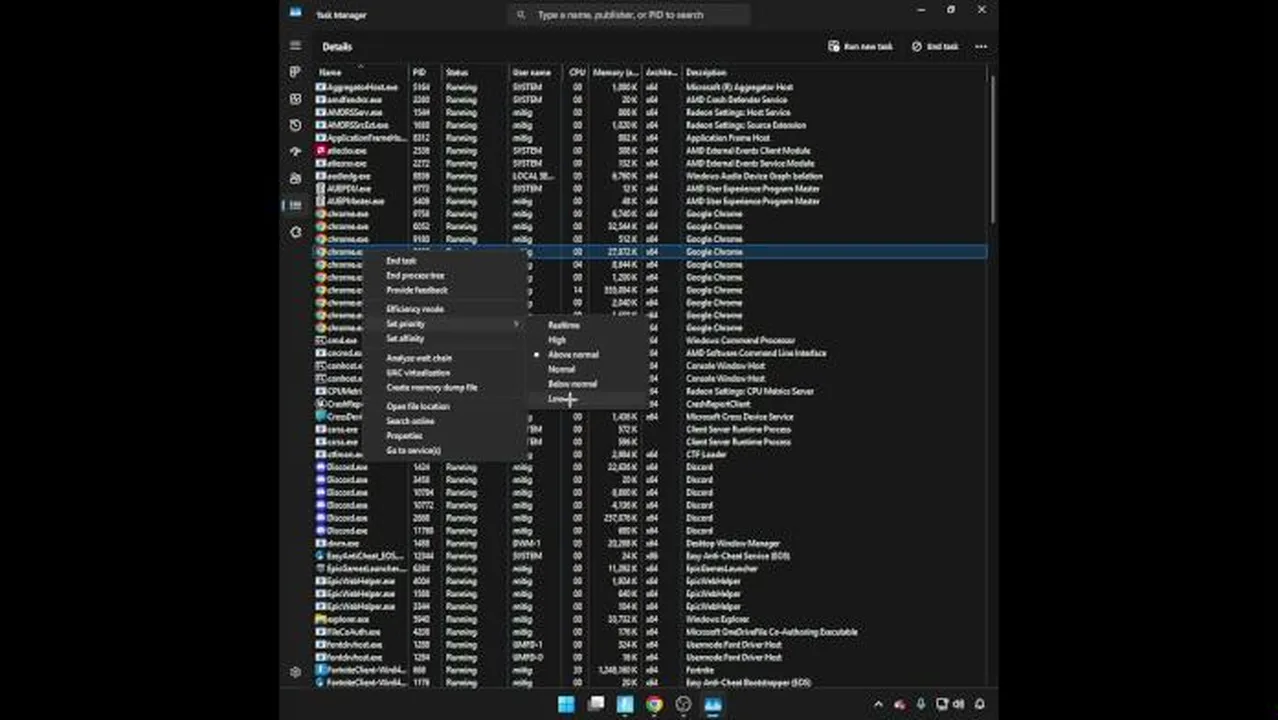Open Windows Start button on taskbar
The width and height of the screenshot is (1278, 720).
(x=566, y=704)
